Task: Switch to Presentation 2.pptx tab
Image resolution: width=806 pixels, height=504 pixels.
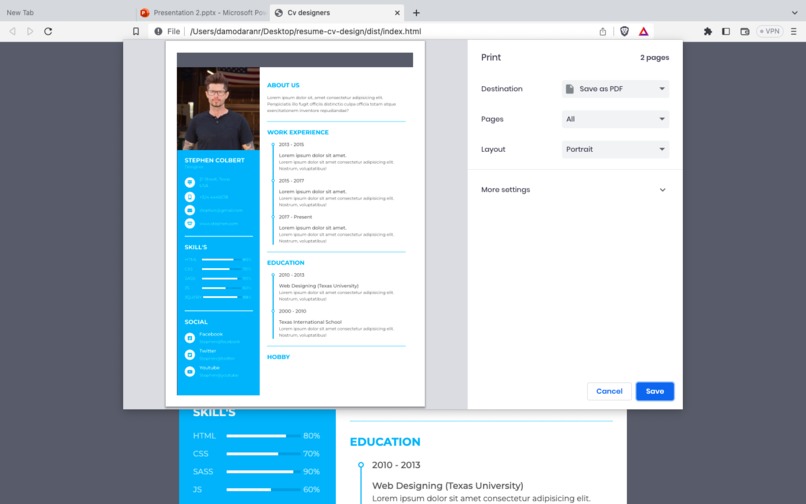Action: 203,12
